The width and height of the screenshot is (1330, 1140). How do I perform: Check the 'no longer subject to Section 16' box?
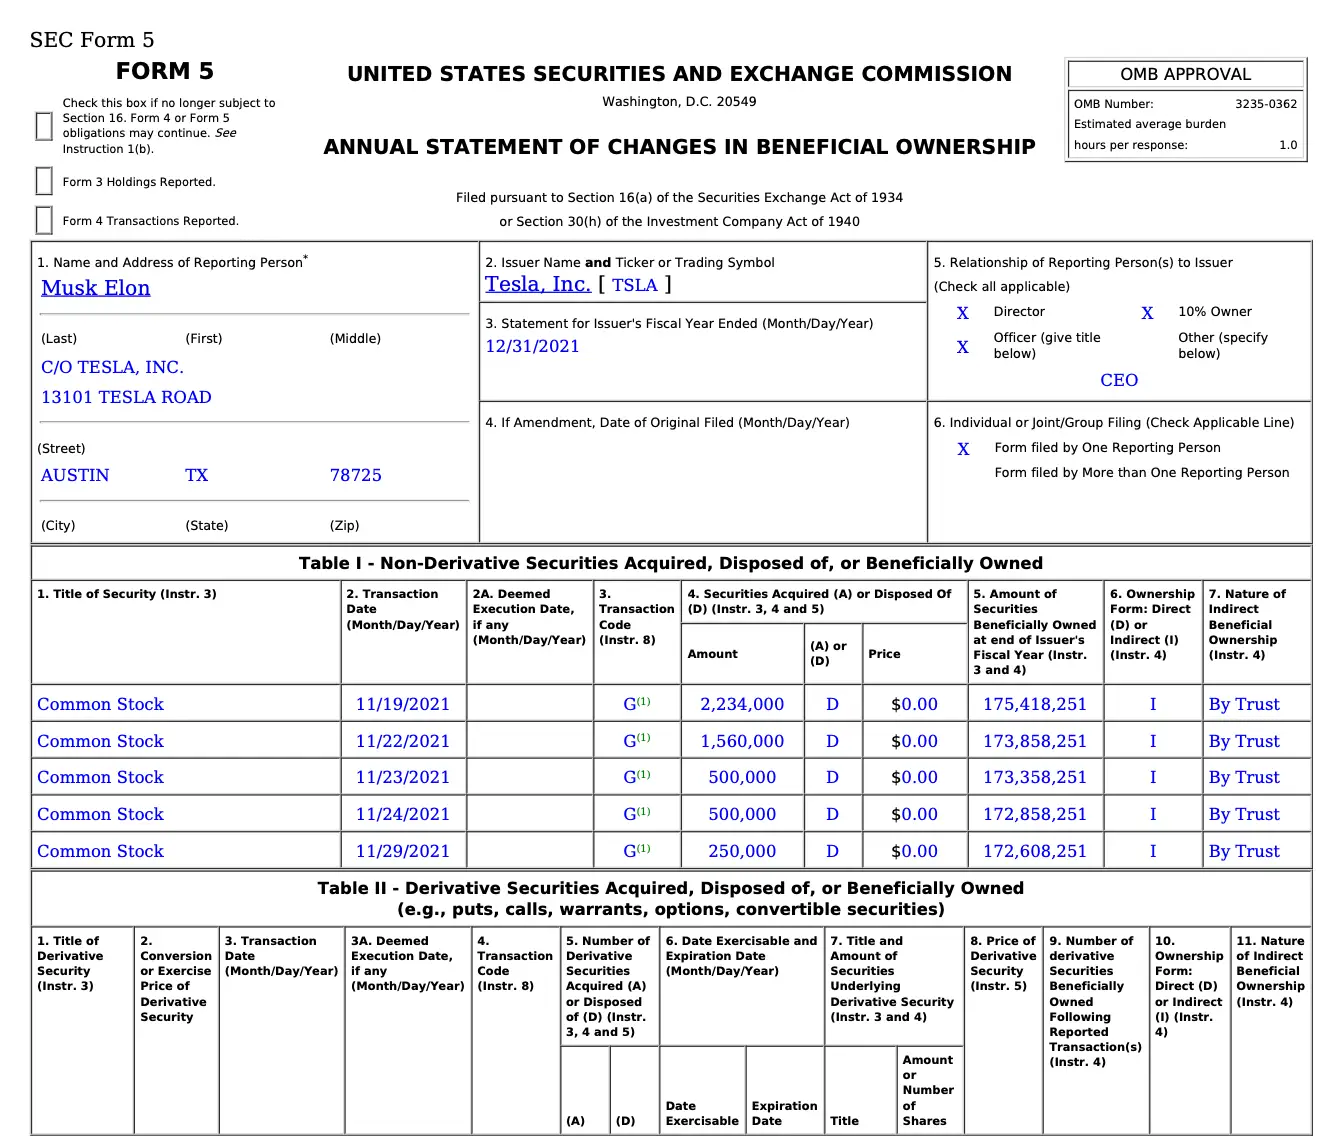click(44, 126)
